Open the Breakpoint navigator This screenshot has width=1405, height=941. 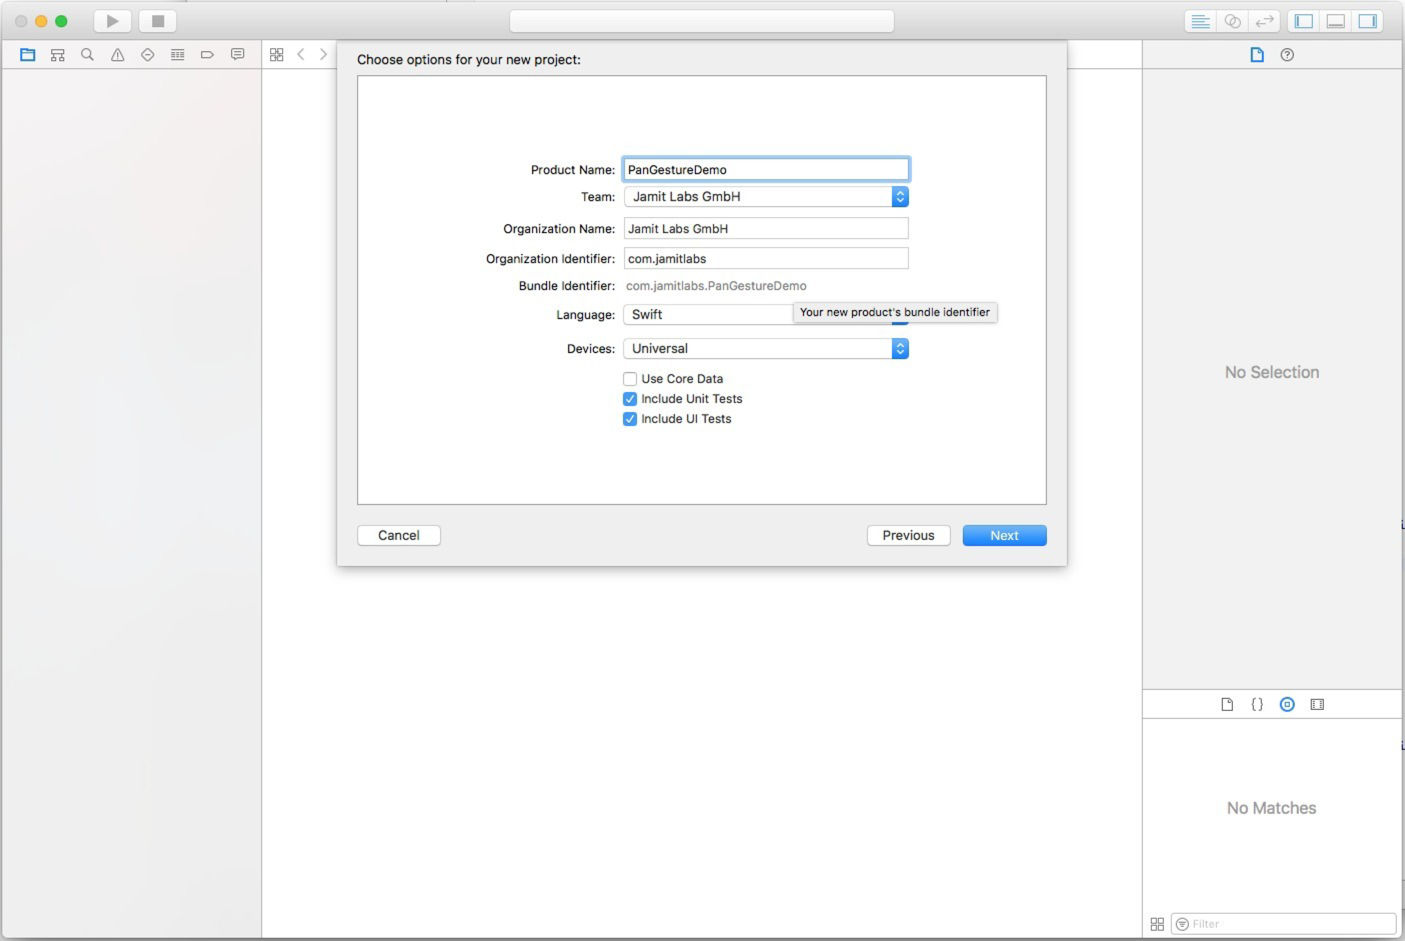[208, 55]
